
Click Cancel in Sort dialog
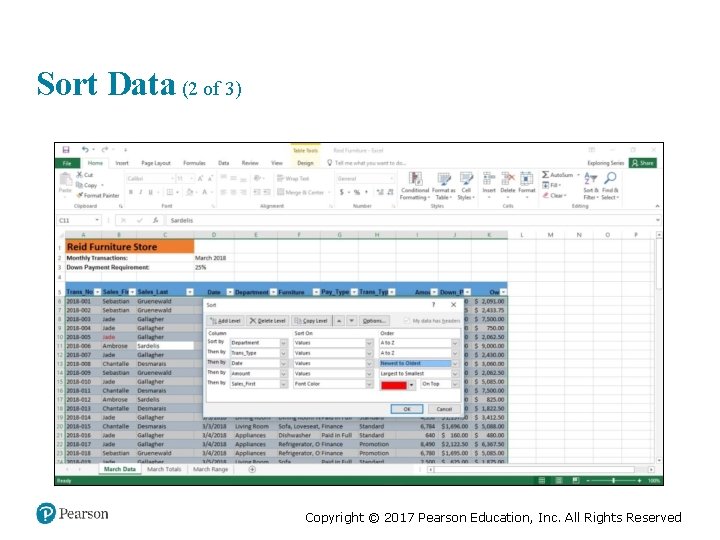[444, 409]
